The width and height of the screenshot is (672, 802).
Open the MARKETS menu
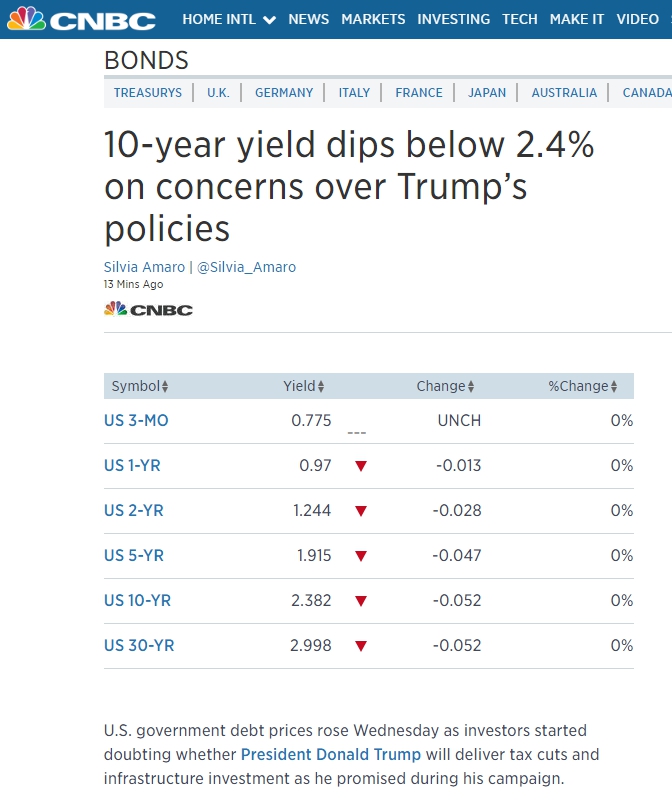pyautogui.click(x=373, y=19)
